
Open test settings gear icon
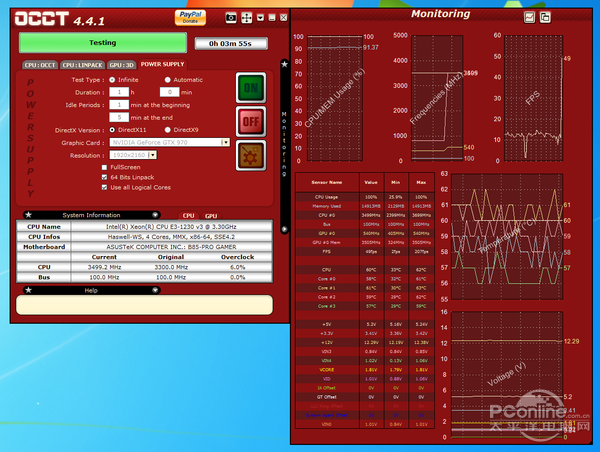click(x=249, y=157)
